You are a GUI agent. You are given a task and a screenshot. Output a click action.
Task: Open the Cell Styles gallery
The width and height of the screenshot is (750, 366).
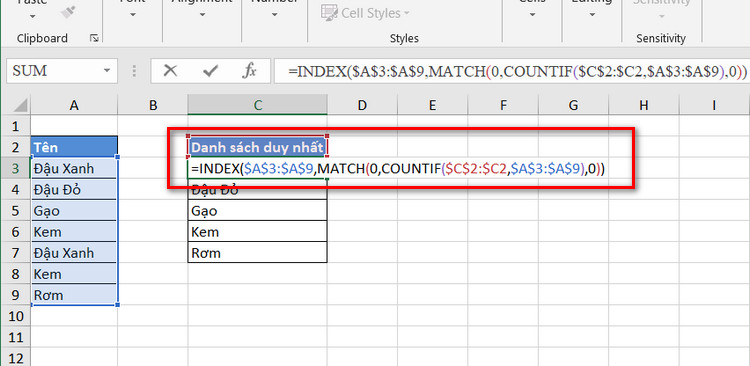pyautogui.click(x=365, y=12)
